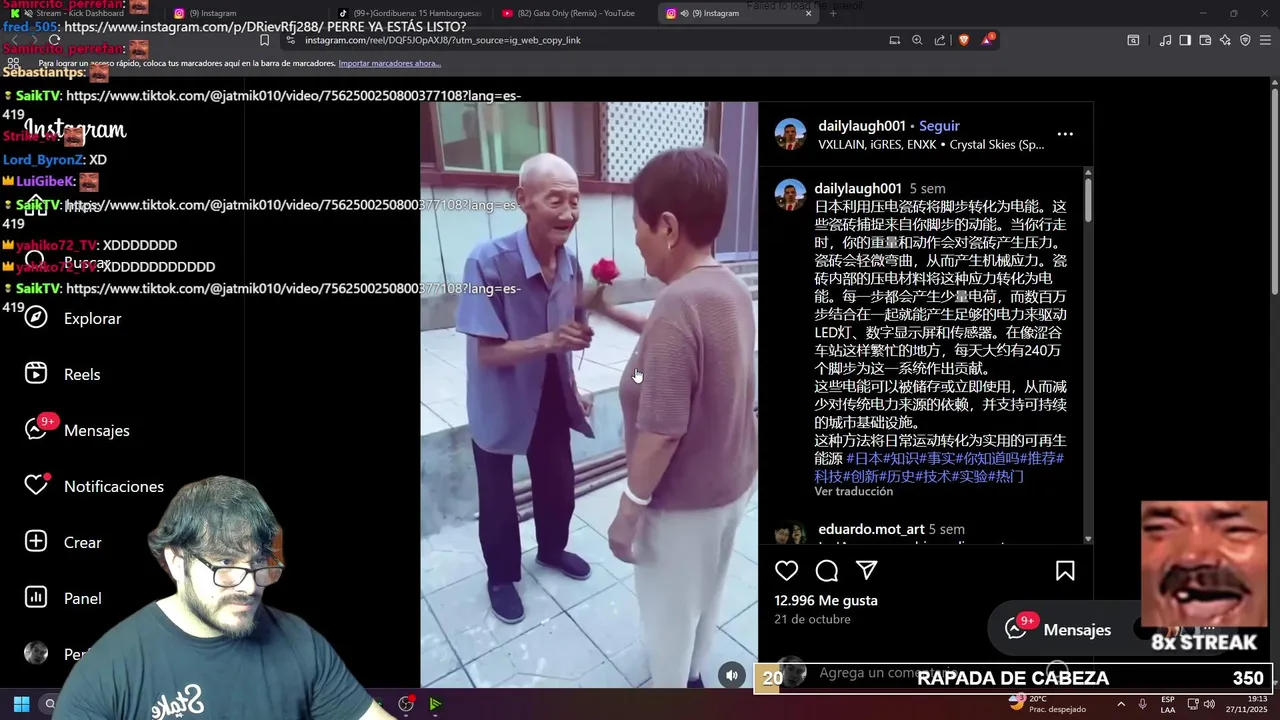
Task: Click the microphone icon in system tray
Action: (1142, 704)
